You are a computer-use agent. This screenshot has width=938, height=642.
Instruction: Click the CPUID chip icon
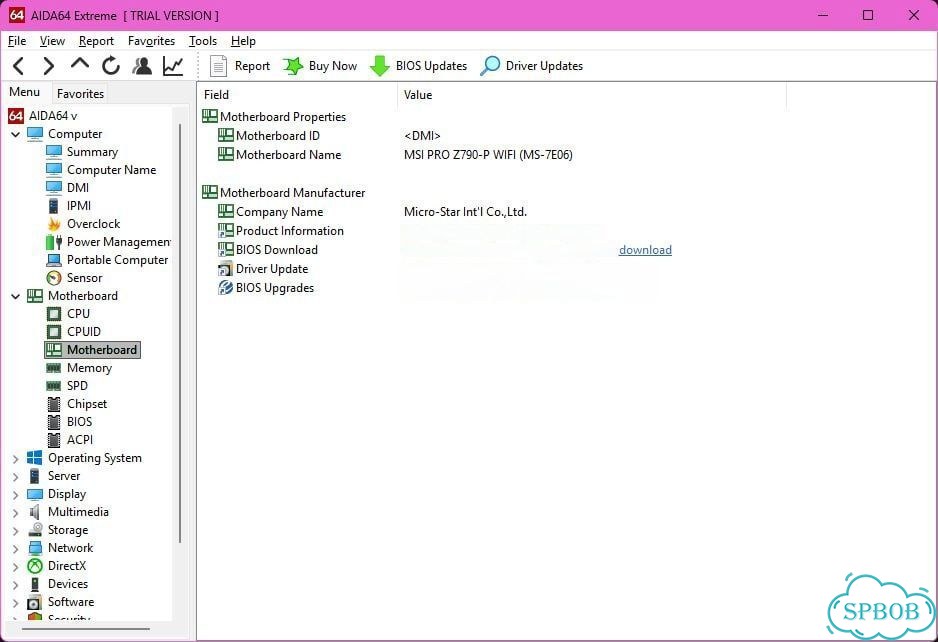coord(54,332)
